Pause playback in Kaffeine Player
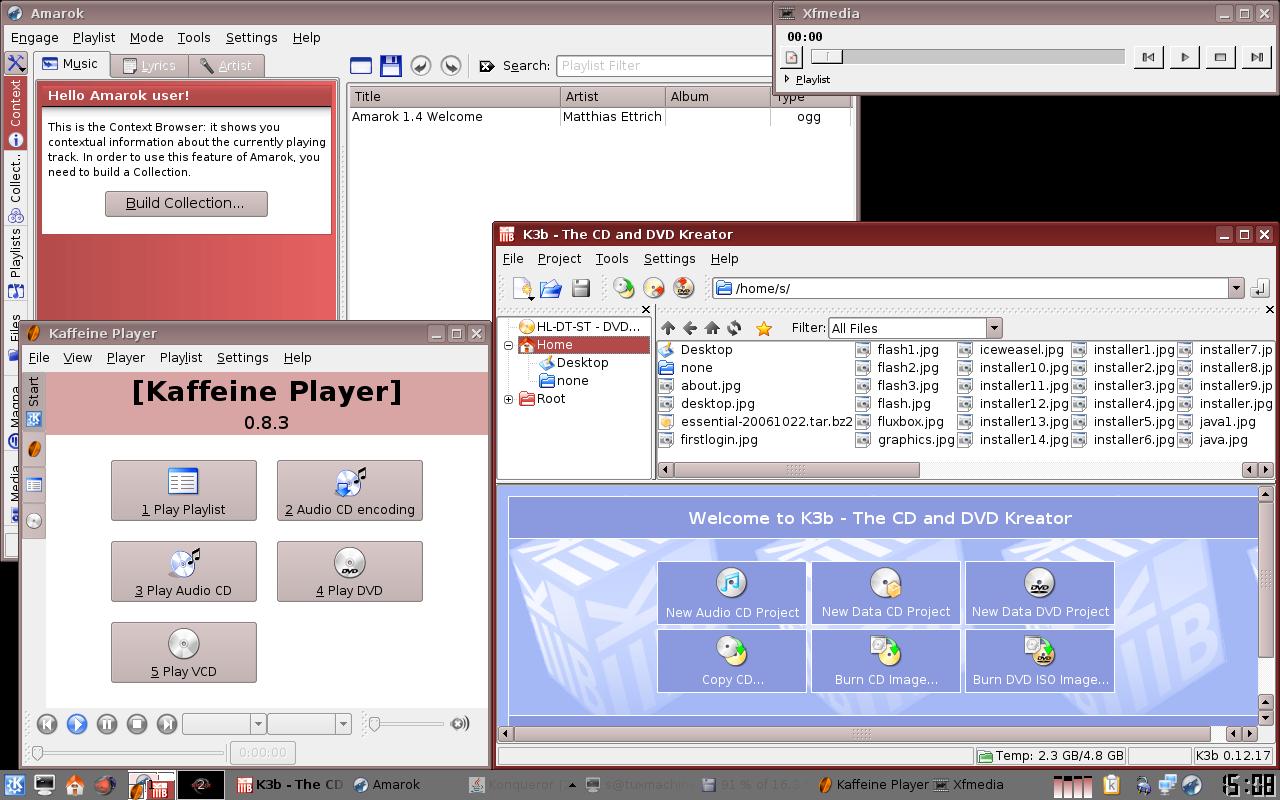 107,724
